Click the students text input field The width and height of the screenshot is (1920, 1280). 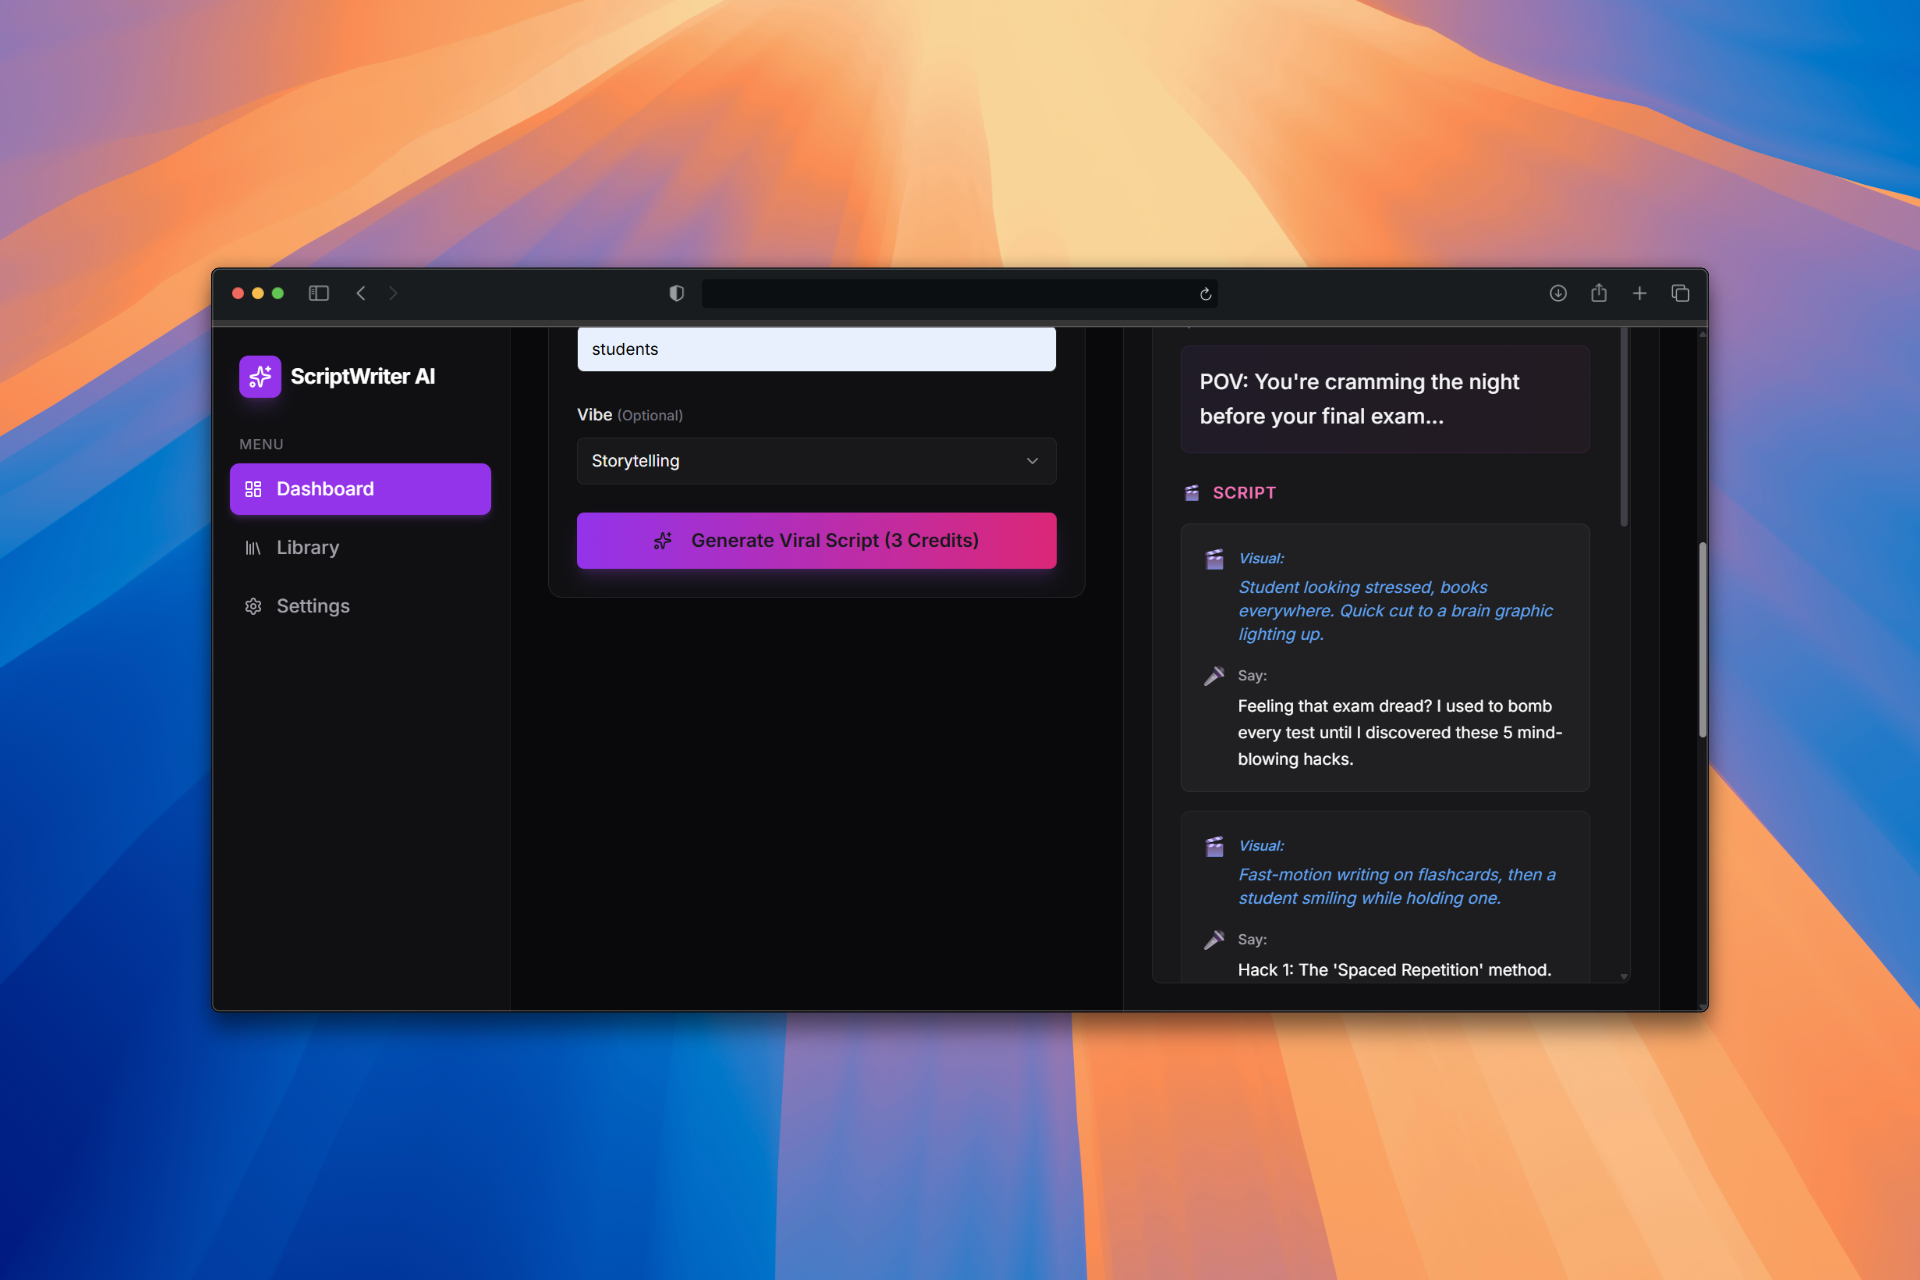[816, 349]
